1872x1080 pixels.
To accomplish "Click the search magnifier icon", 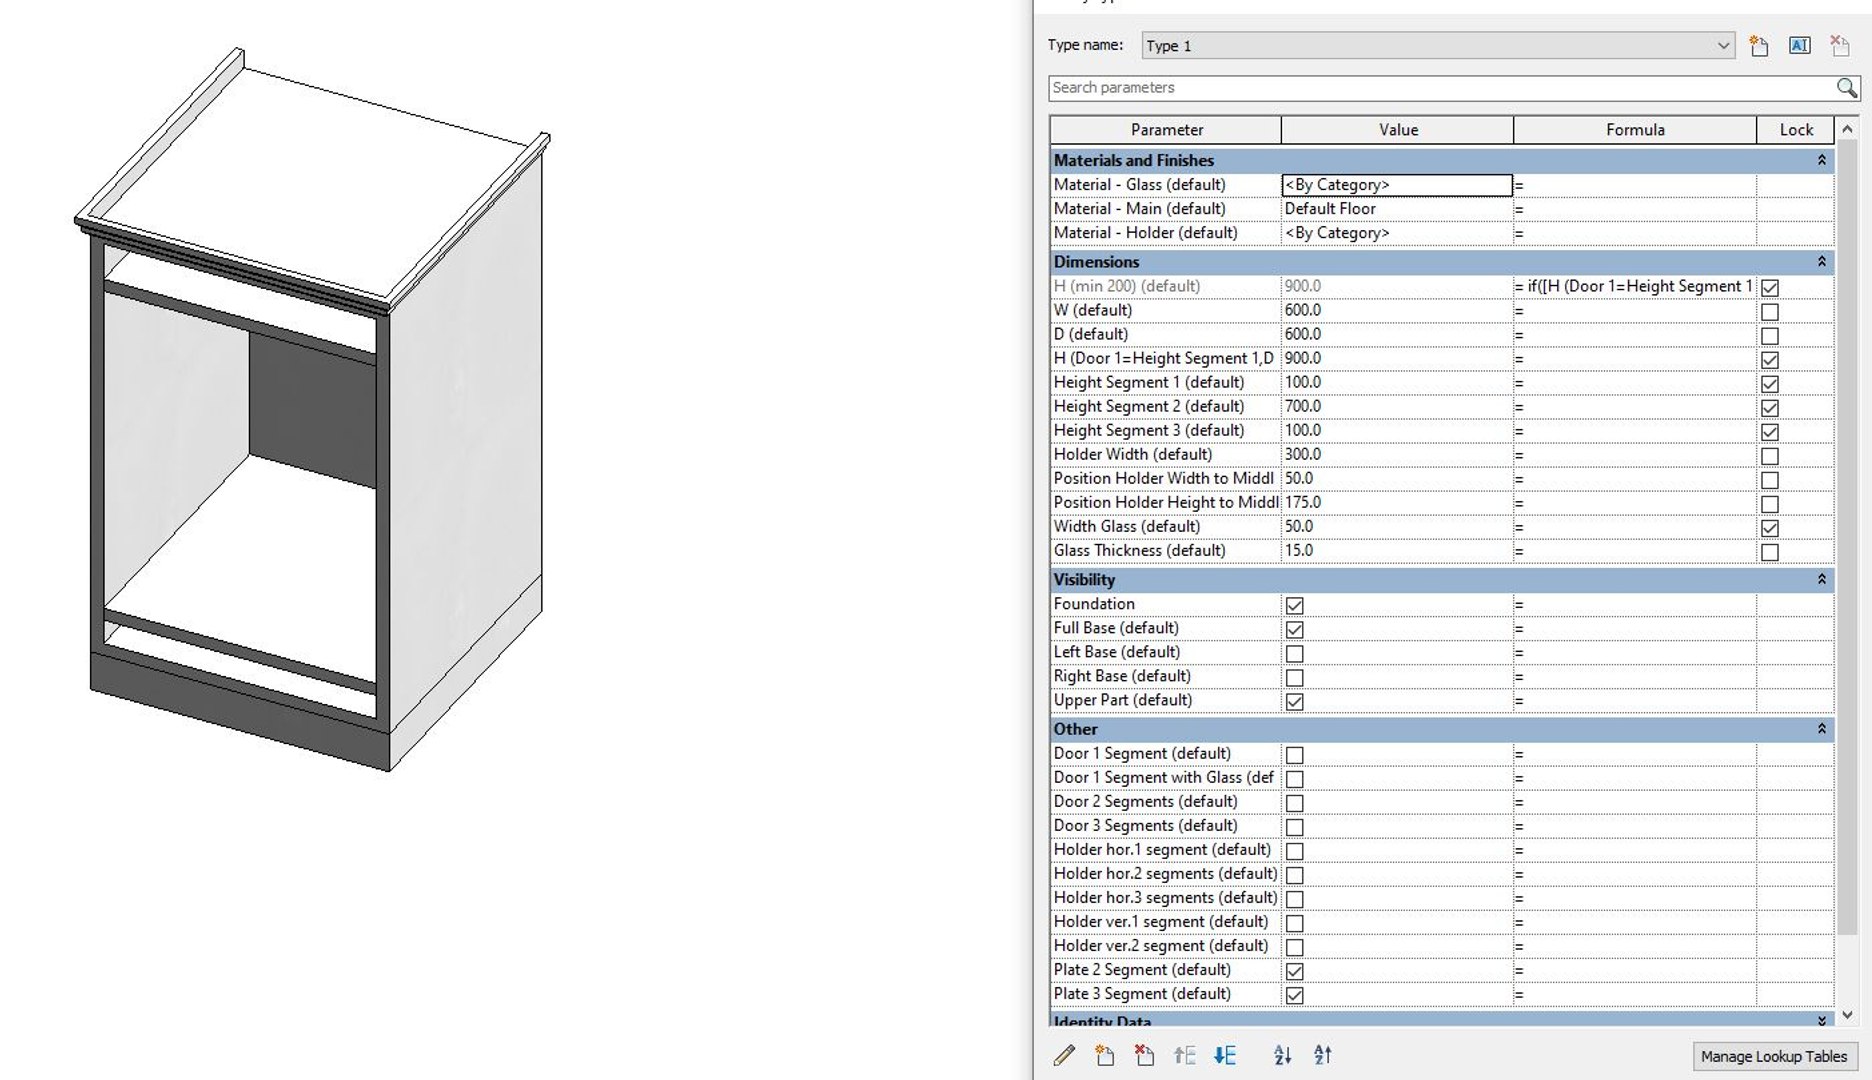I will pyautogui.click(x=1847, y=88).
